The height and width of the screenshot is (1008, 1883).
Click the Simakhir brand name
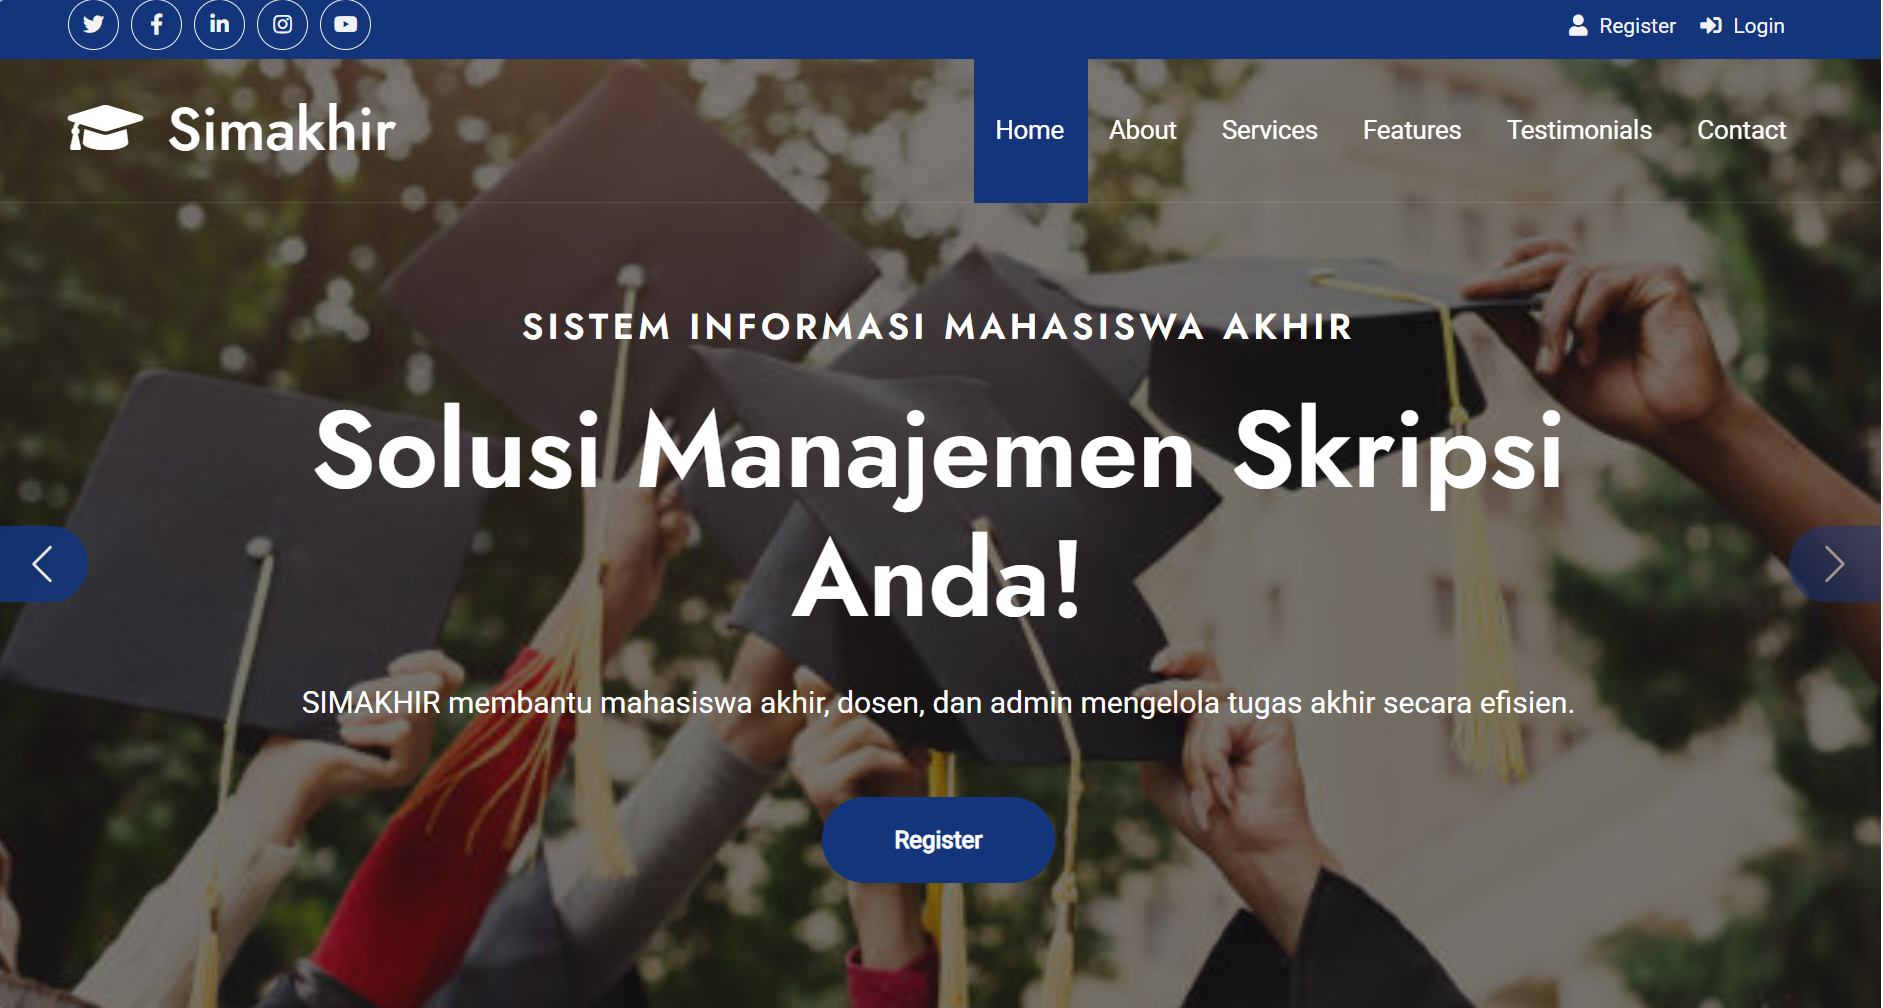[x=282, y=130]
